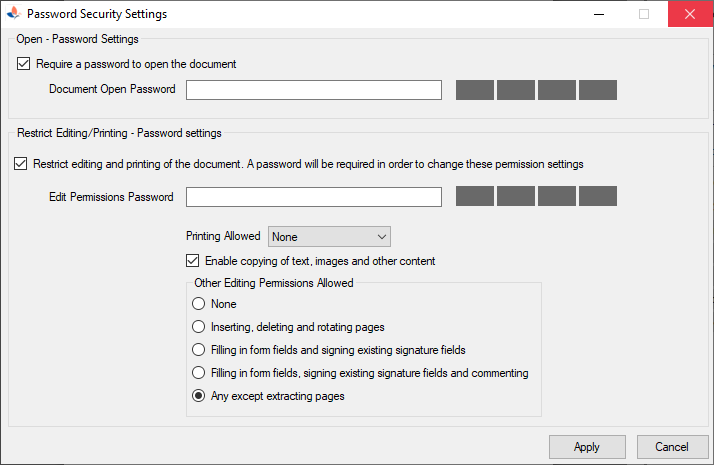Click the Apply button
The image size is (714, 465).
(x=587, y=447)
